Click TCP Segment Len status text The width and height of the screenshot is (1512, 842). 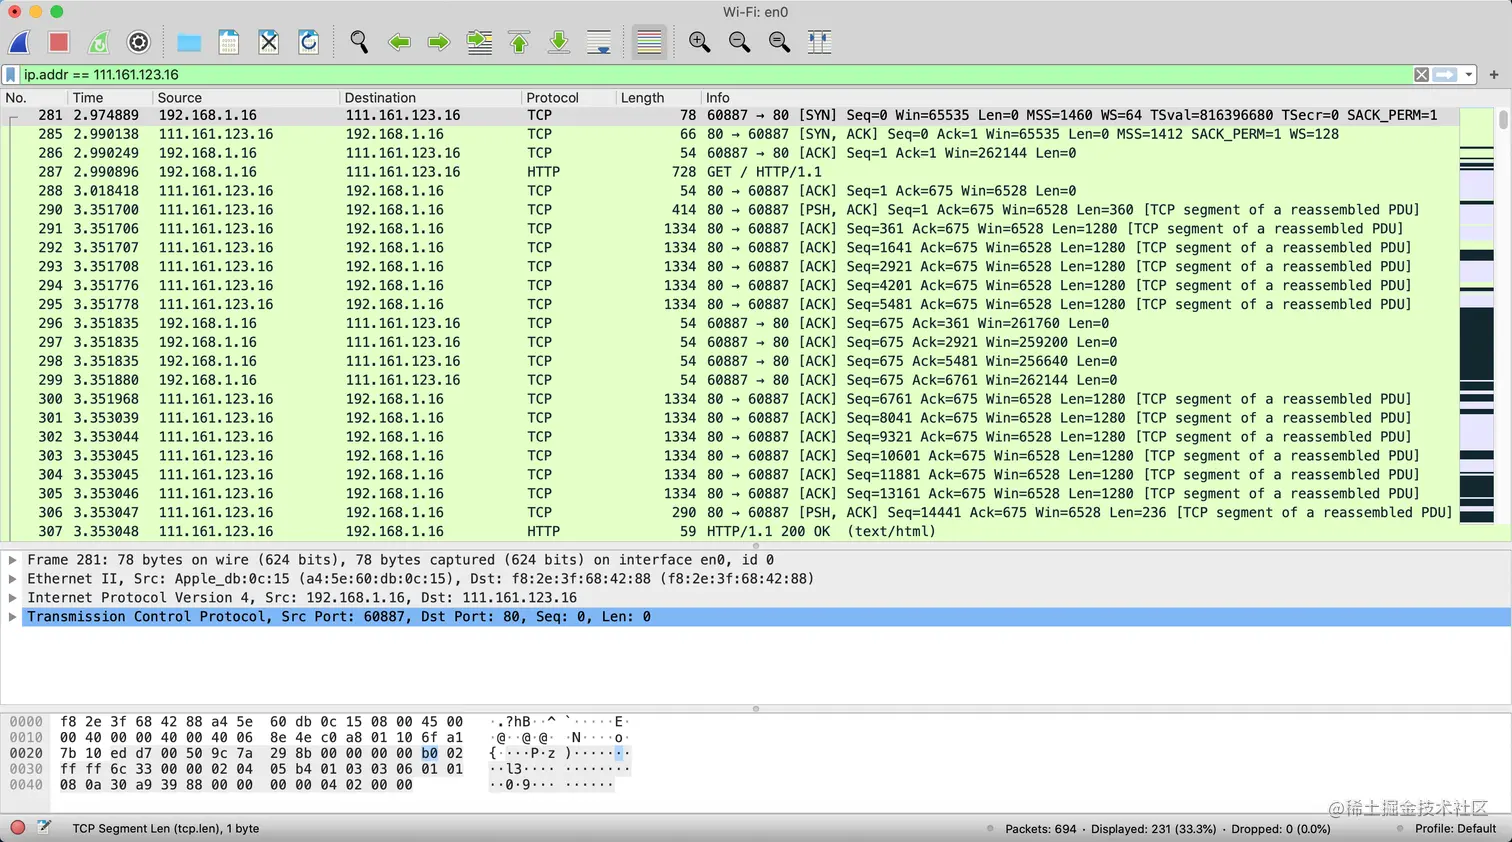pos(166,829)
